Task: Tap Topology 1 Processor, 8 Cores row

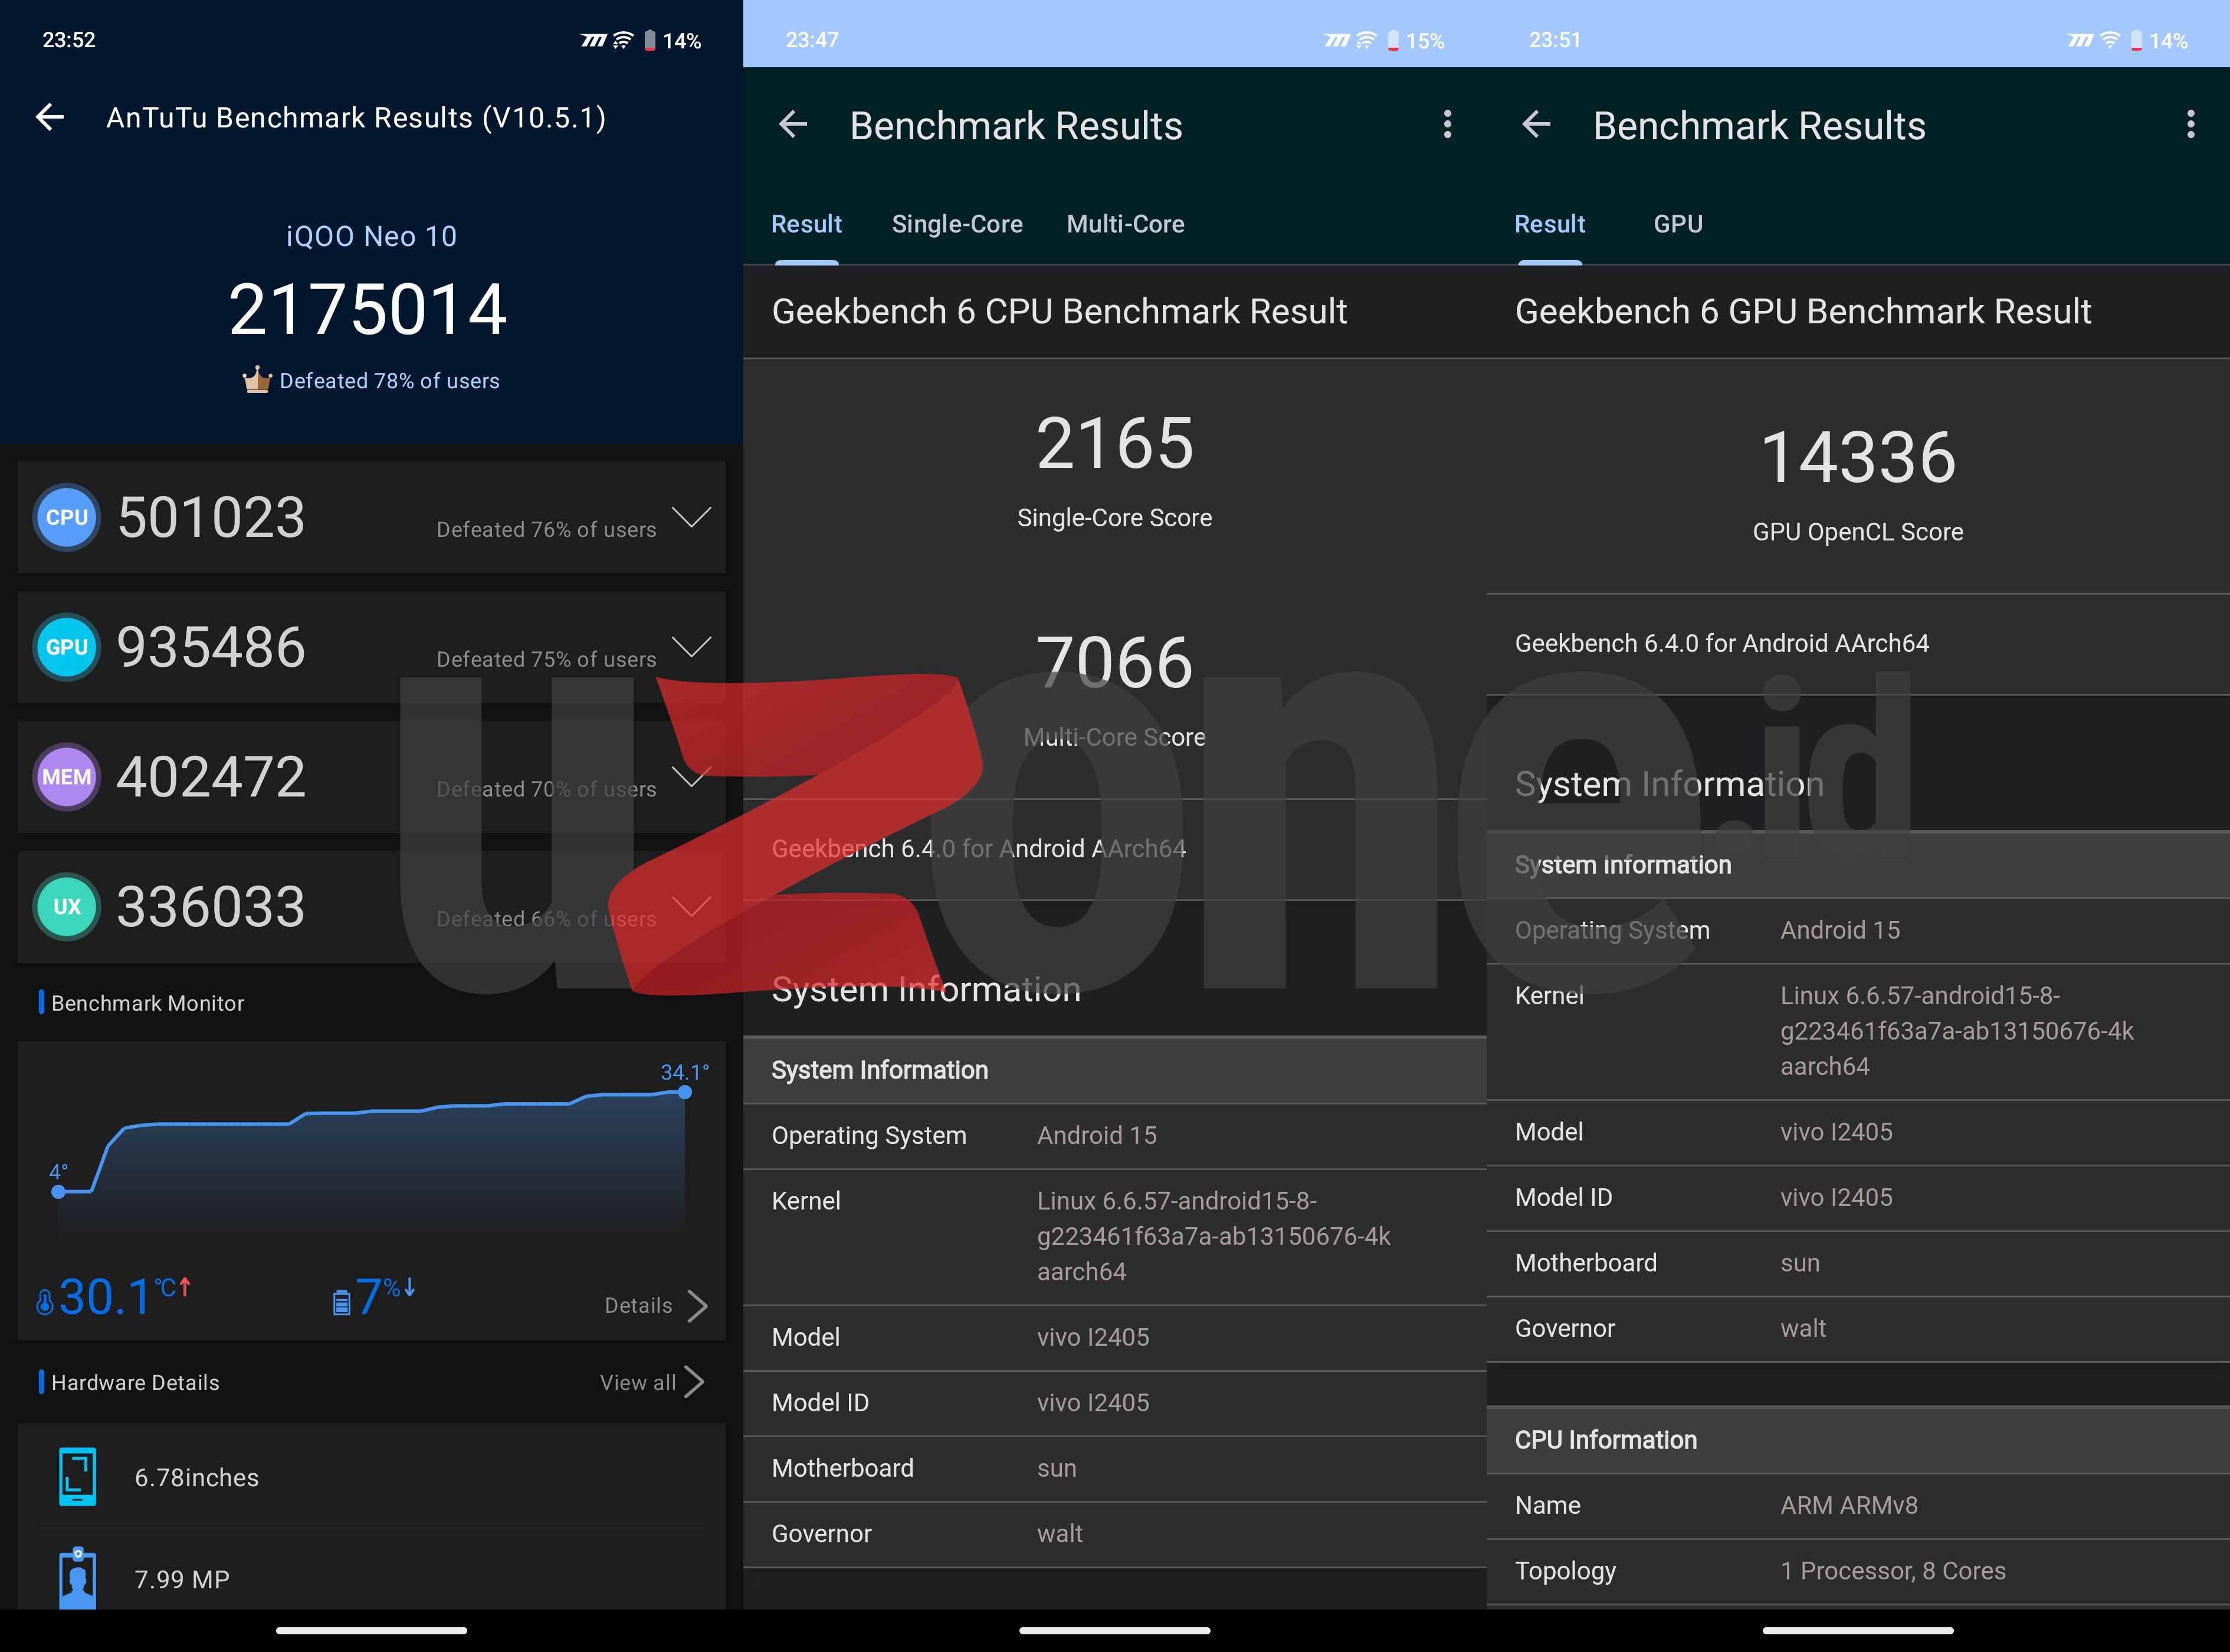Action: 1858,1571
